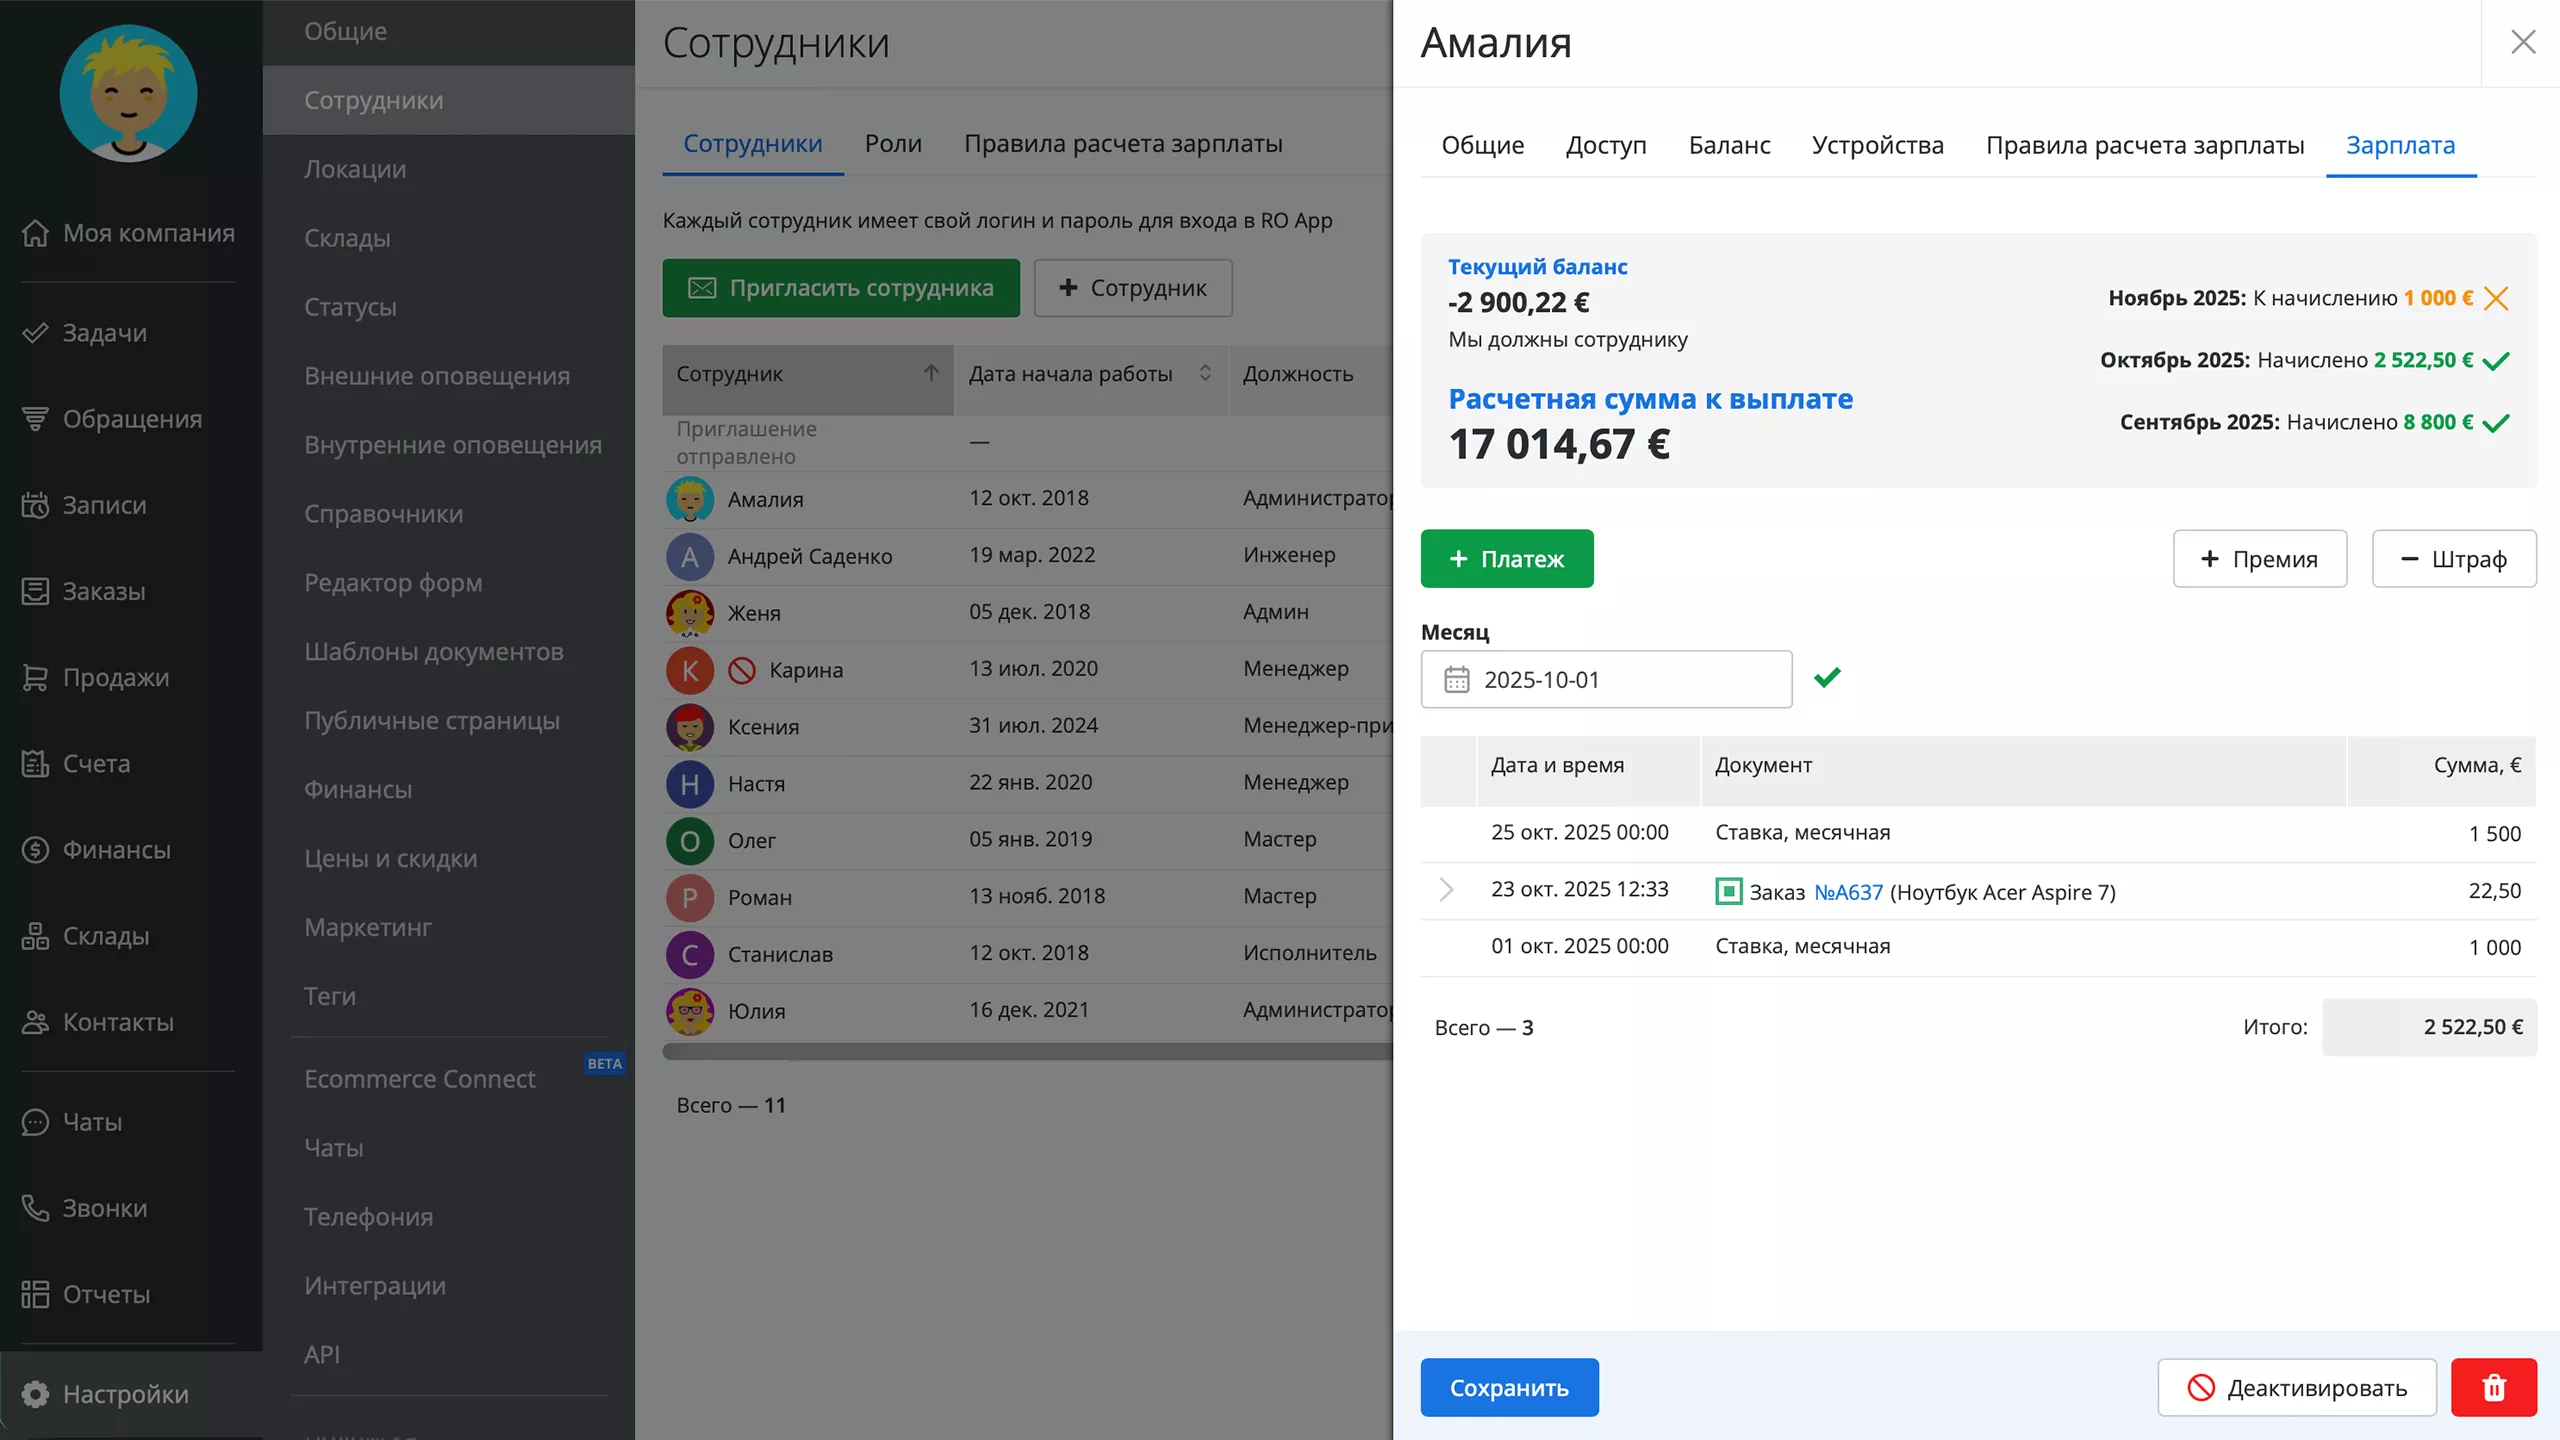Open the calendar icon in Месяц field
This screenshot has height=1440, width=2560.
click(1456, 680)
